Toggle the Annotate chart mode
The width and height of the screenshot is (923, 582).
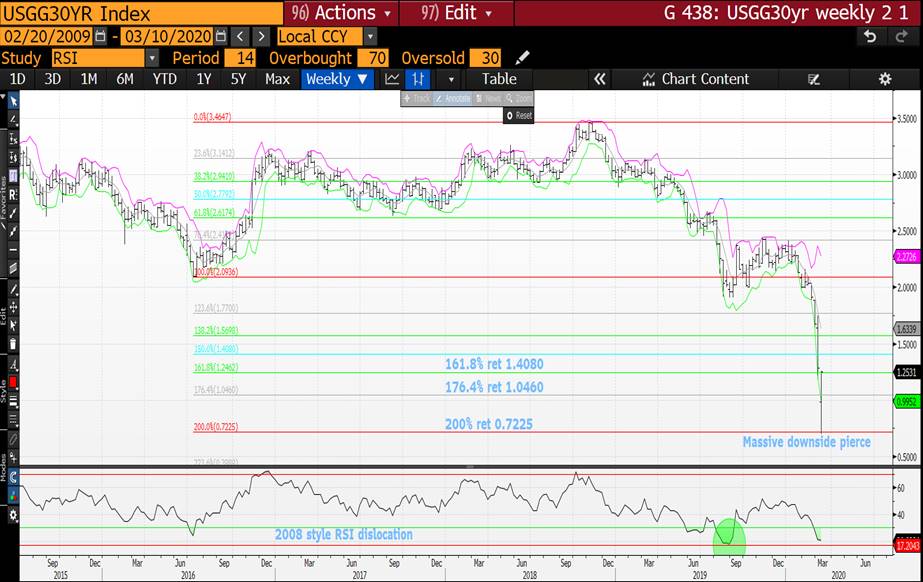click(451, 98)
